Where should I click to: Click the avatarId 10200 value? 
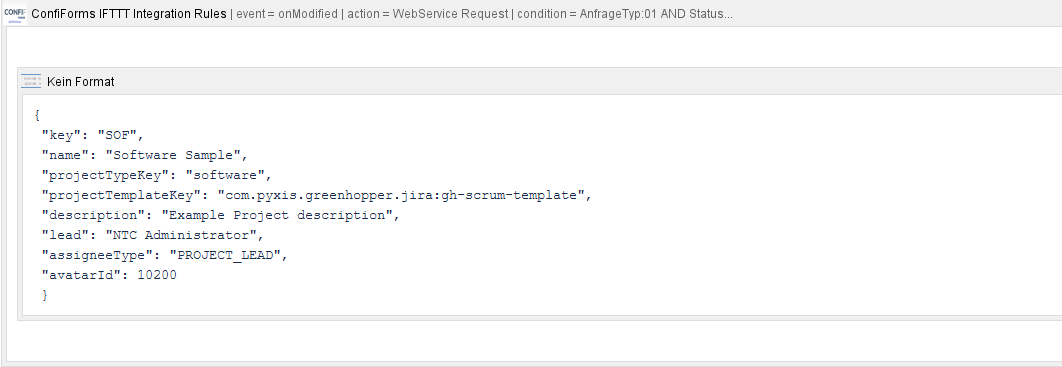pyautogui.click(x=157, y=275)
